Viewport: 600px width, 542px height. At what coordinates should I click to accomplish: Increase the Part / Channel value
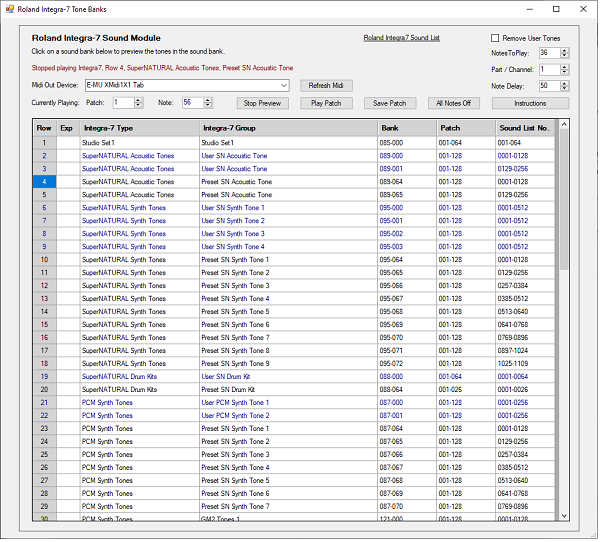564,67
